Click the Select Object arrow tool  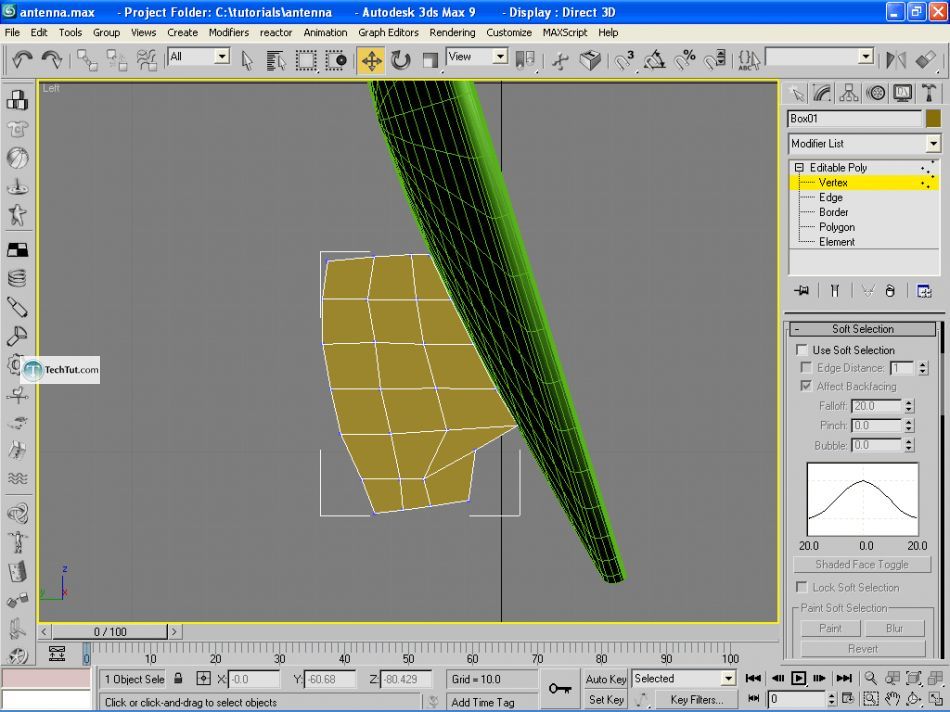248,60
